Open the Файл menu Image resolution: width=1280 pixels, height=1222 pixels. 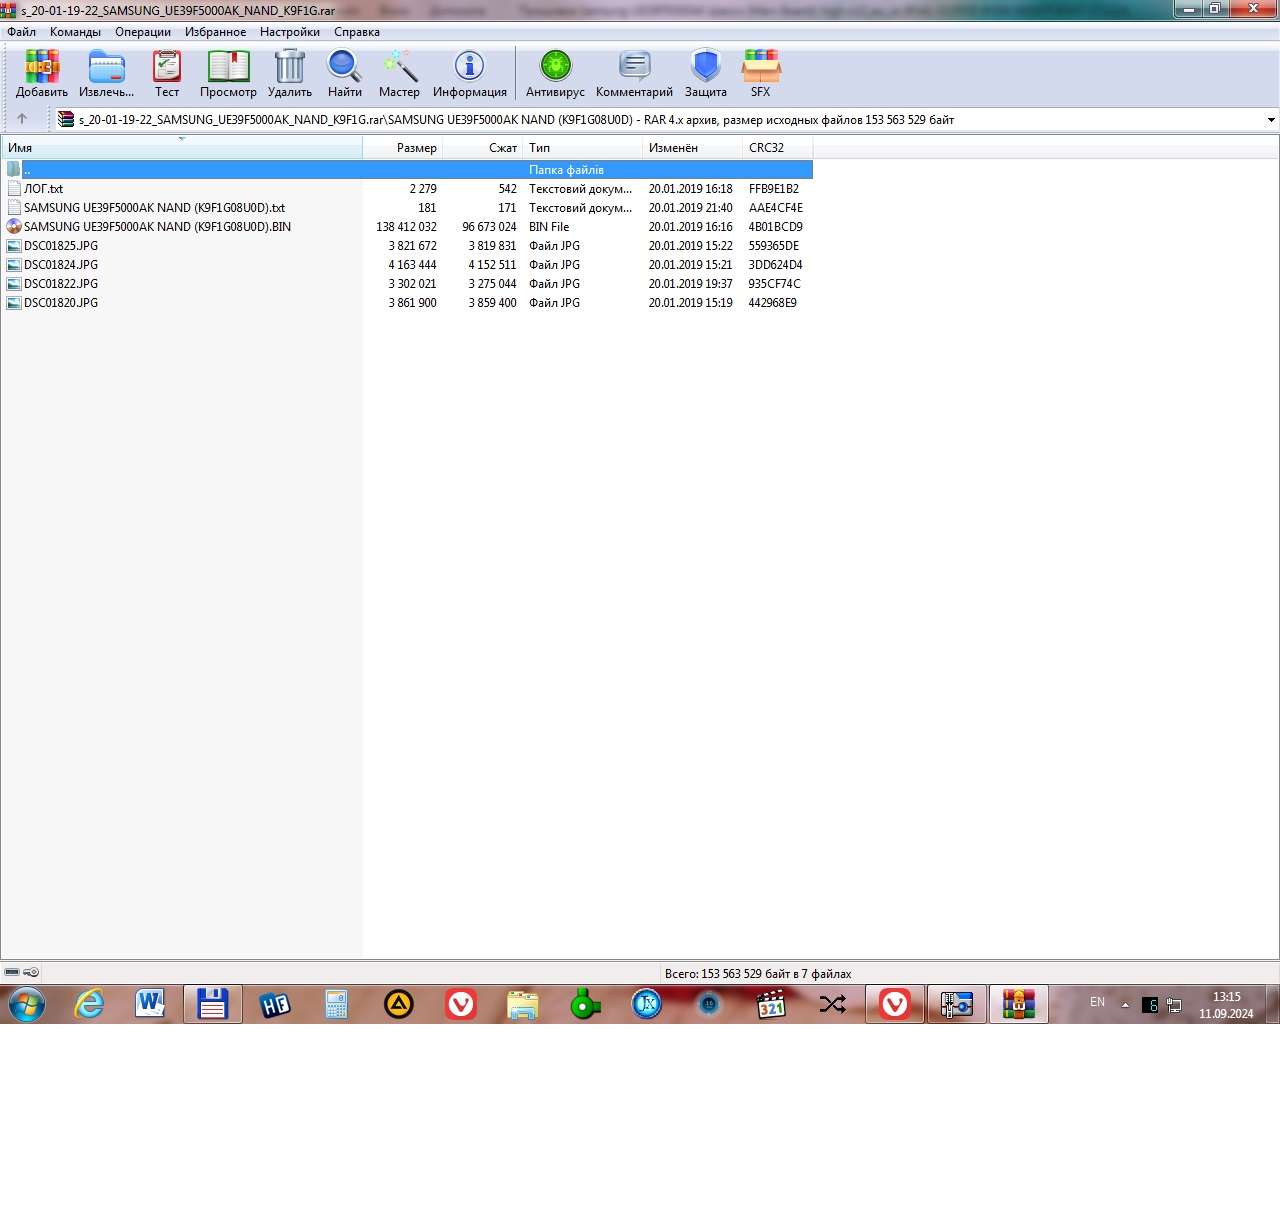(21, 32)
